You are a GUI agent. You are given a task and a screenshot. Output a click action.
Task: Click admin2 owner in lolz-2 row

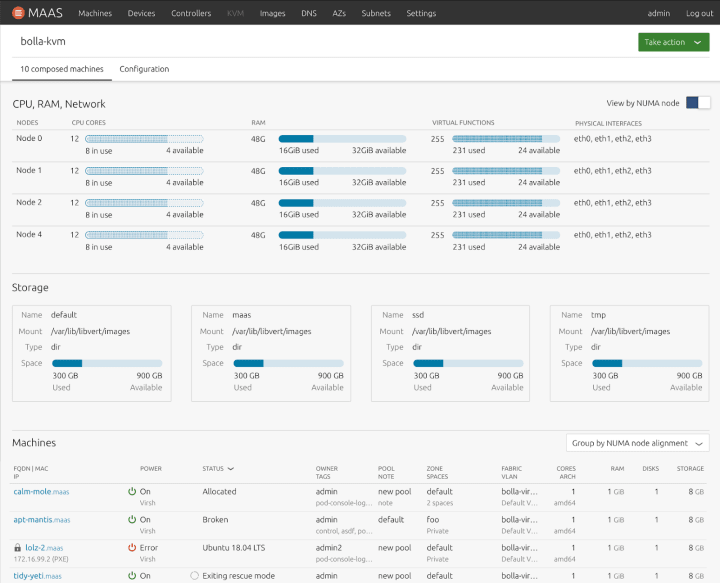pos(329,547)
